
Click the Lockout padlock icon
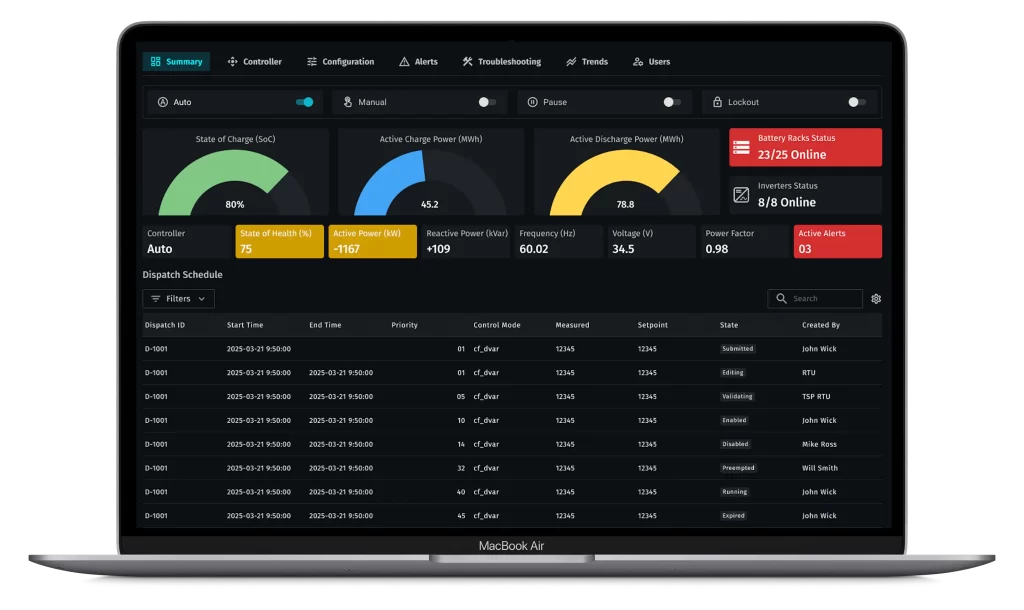pyautogui.click(x=717, y=102)
